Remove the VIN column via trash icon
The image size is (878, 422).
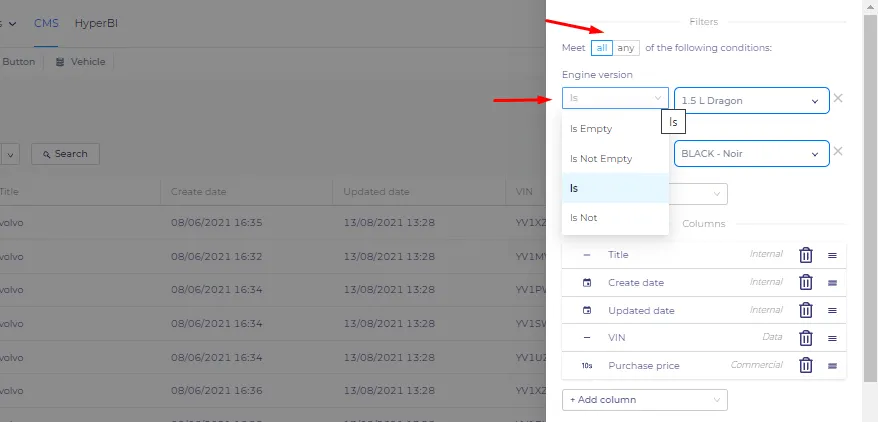805,337
